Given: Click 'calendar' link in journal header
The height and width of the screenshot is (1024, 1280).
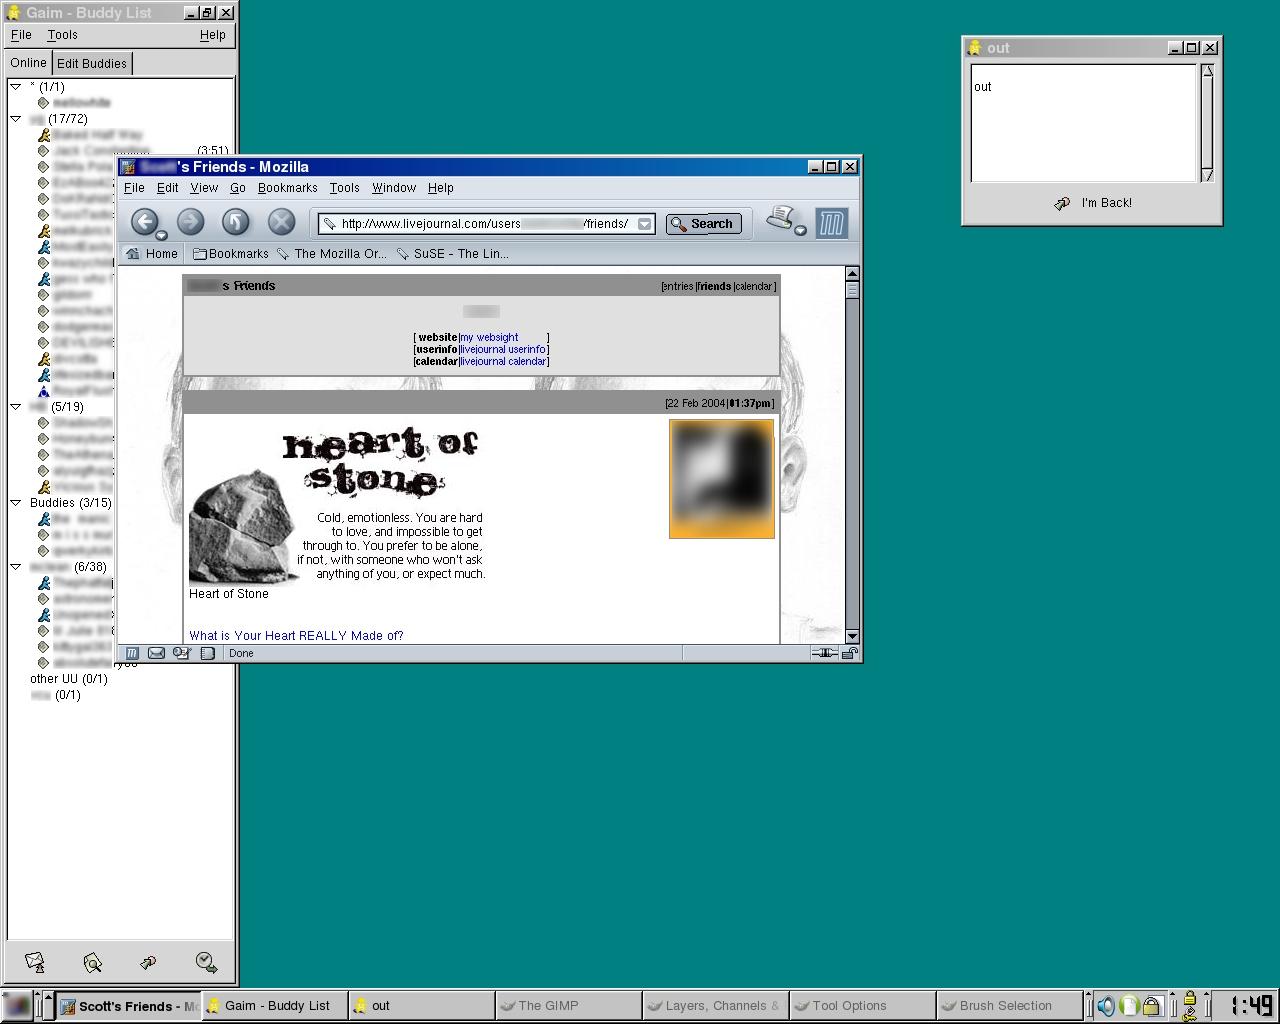Looking at the screenshot, I should click(x=753, y=287).
